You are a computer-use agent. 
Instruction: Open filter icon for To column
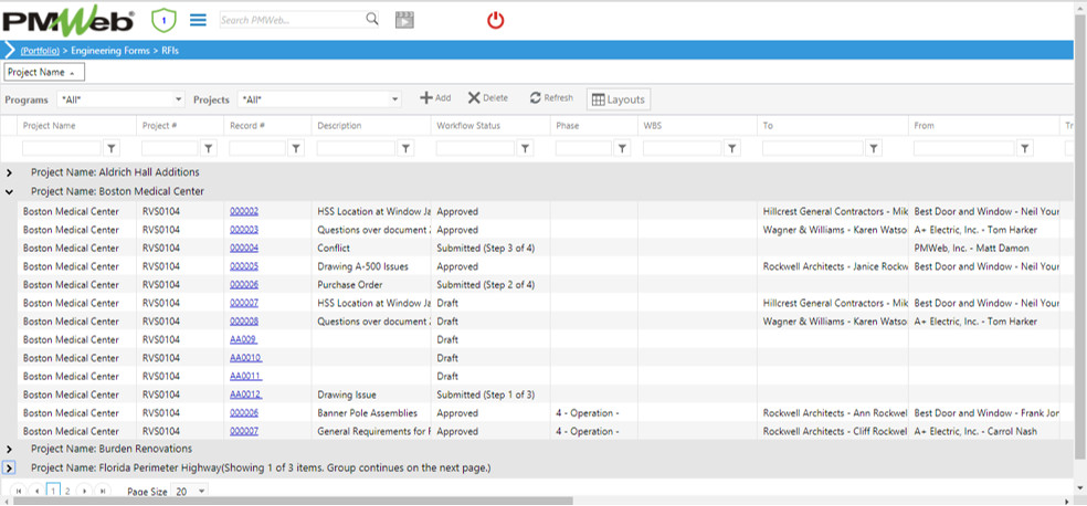click(874, 148)
